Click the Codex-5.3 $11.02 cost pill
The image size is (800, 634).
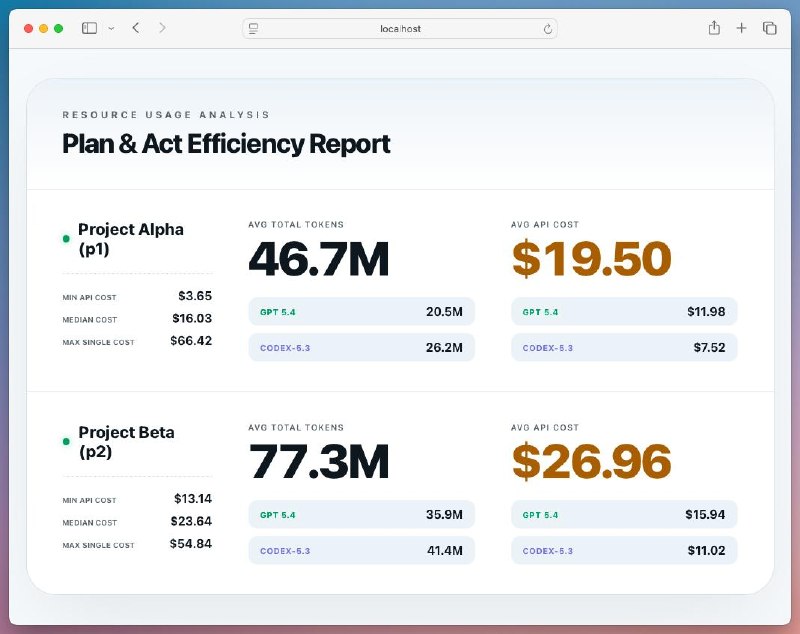tap(624, 551)
